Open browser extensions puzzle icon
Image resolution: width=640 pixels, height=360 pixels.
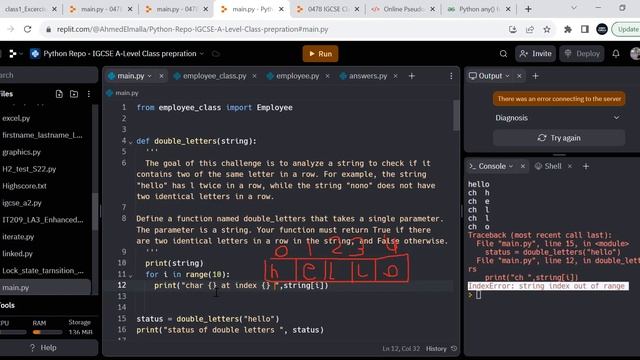[568, 29]
